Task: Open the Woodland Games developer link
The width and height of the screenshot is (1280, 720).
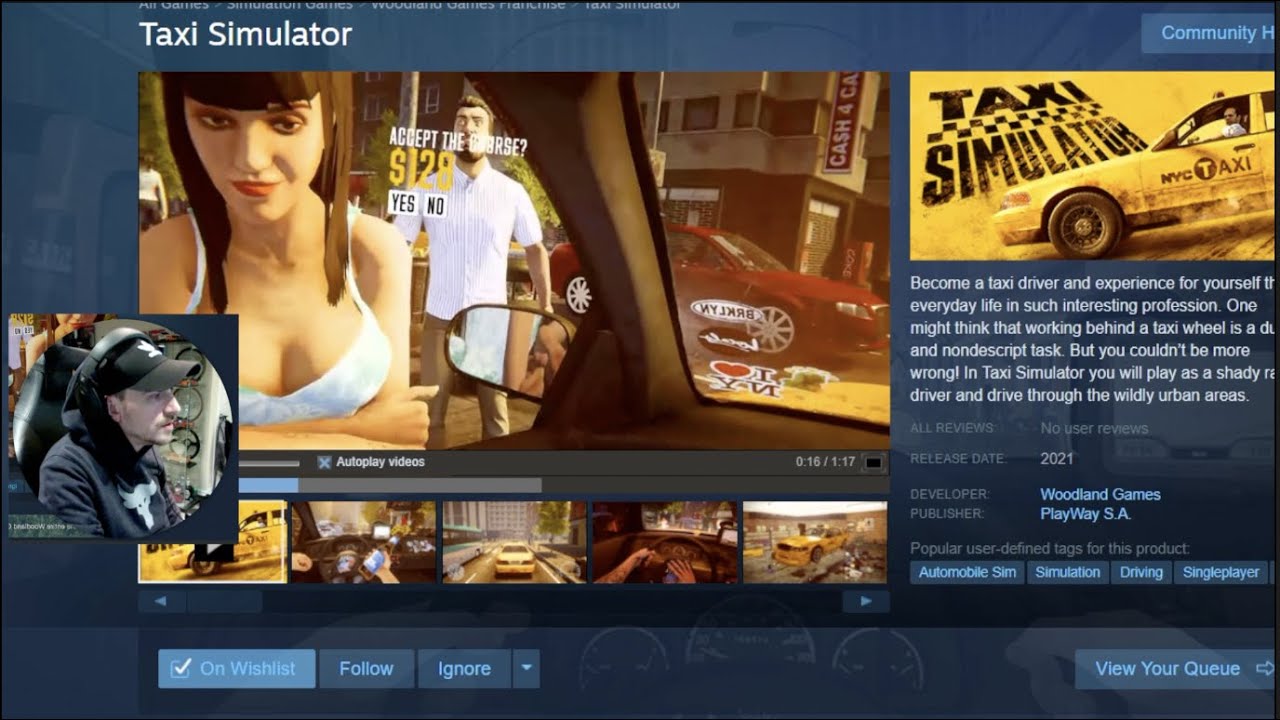Action: [1100, 494]
